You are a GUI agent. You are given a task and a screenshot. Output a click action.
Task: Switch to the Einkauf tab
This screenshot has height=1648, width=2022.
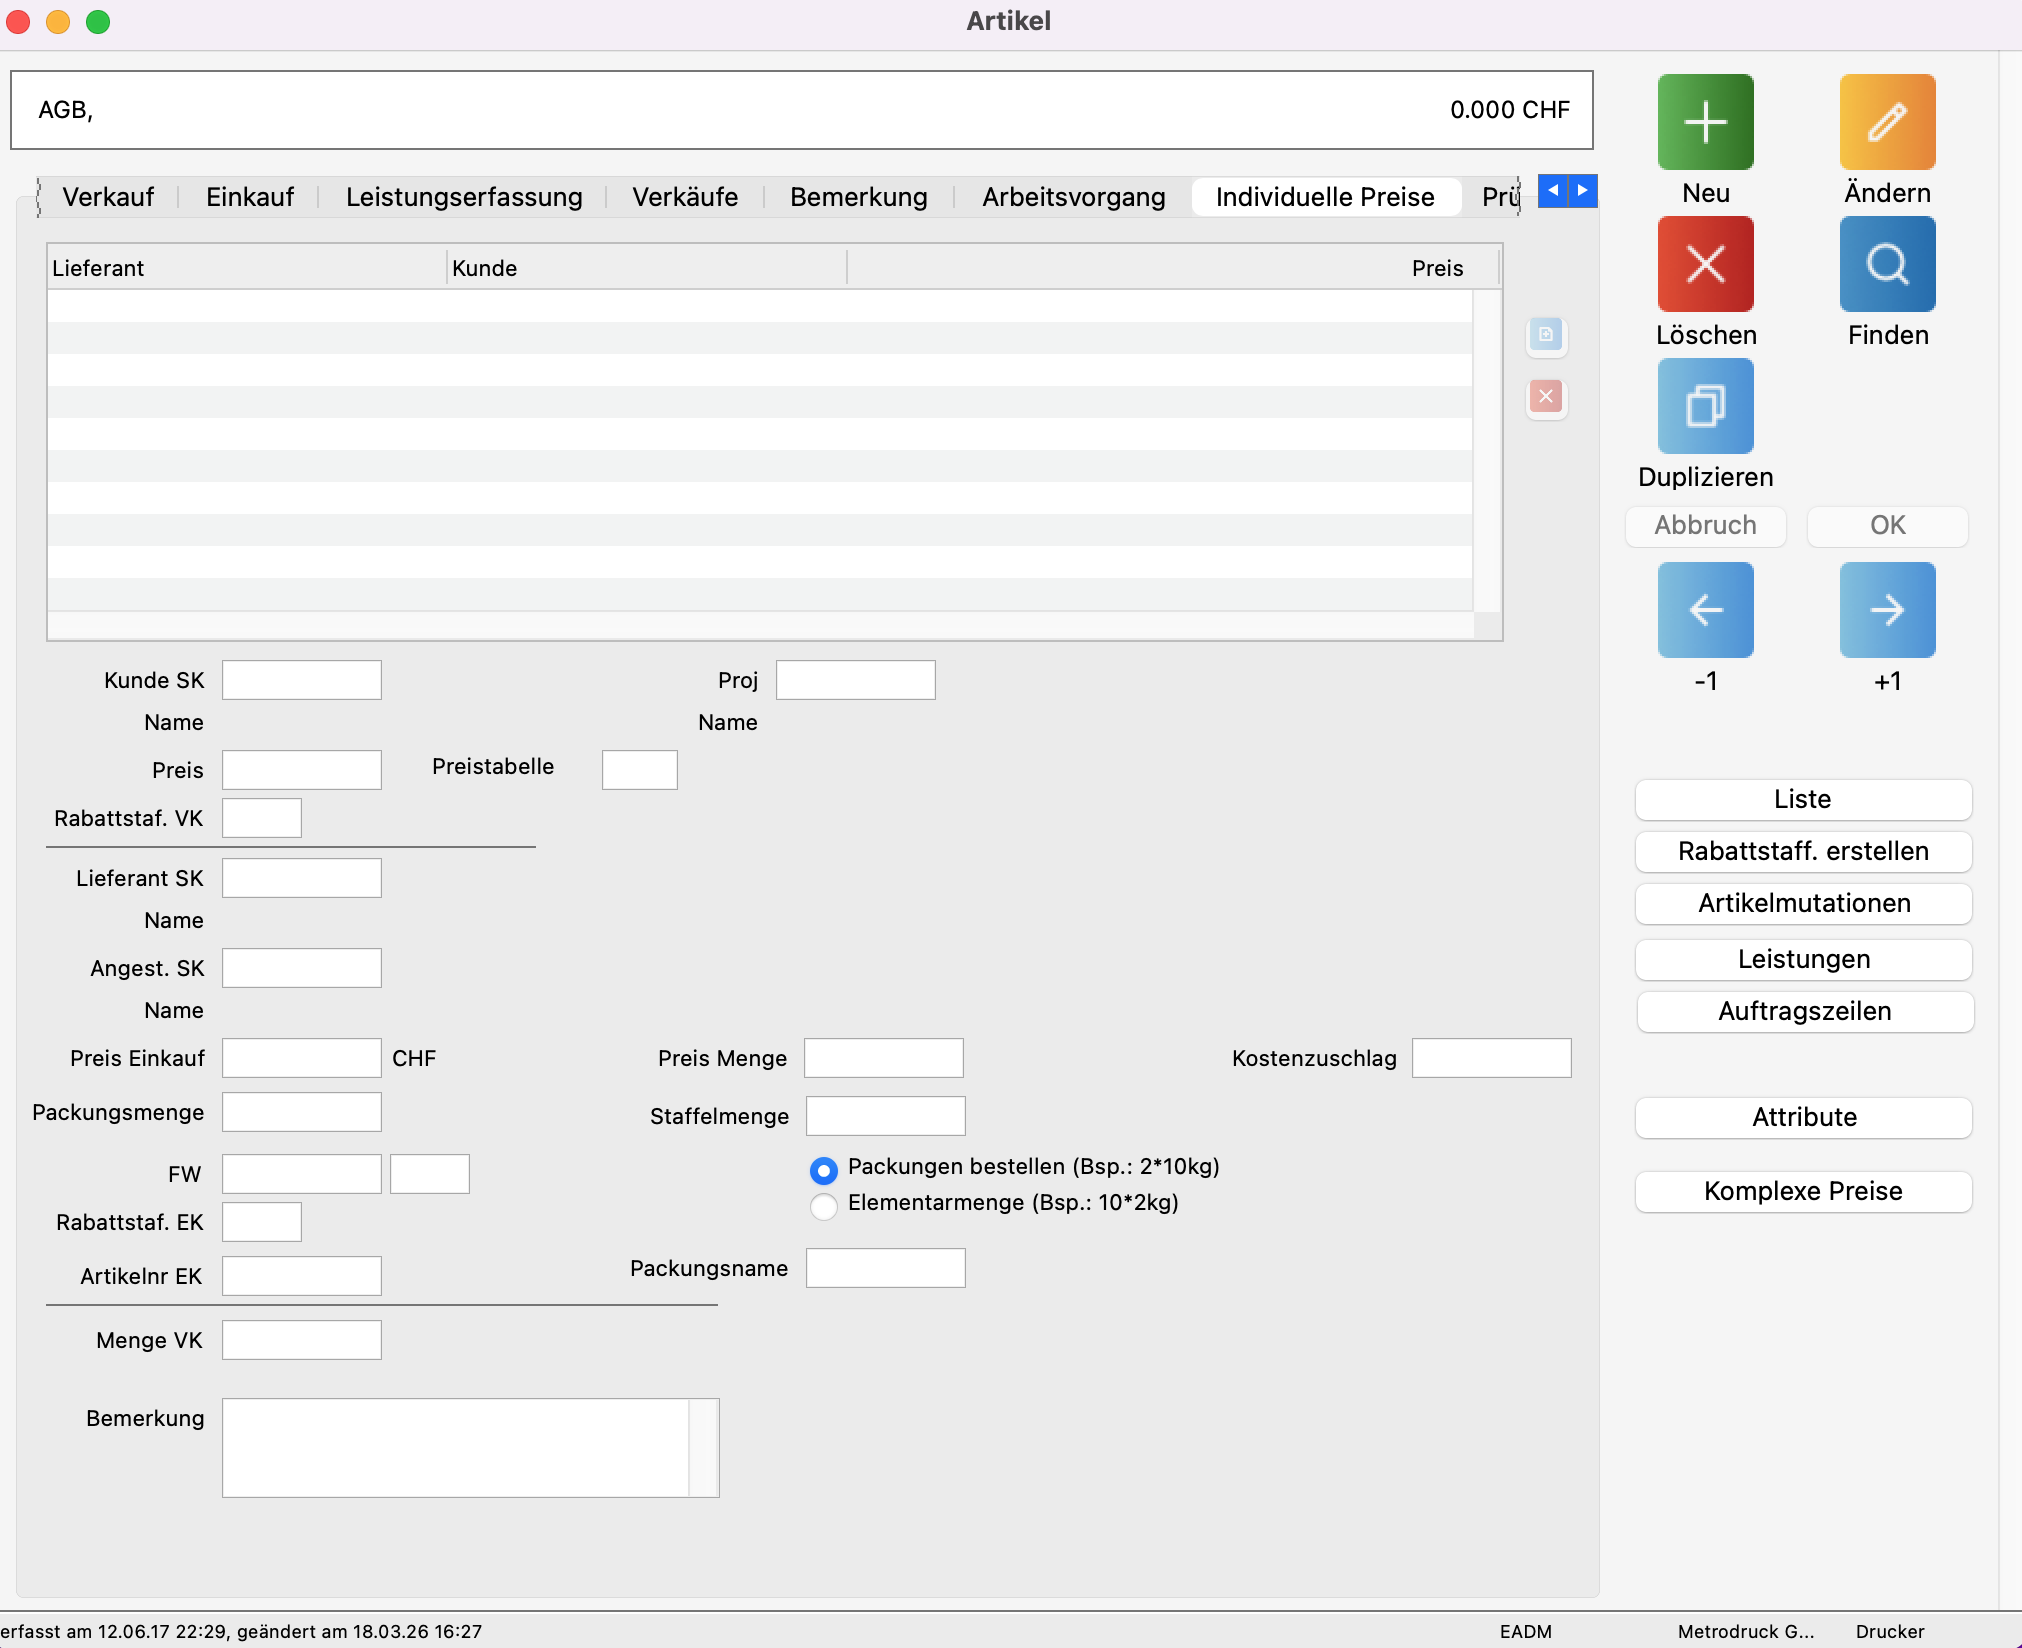pyautogui.click(x=249, y=197)
